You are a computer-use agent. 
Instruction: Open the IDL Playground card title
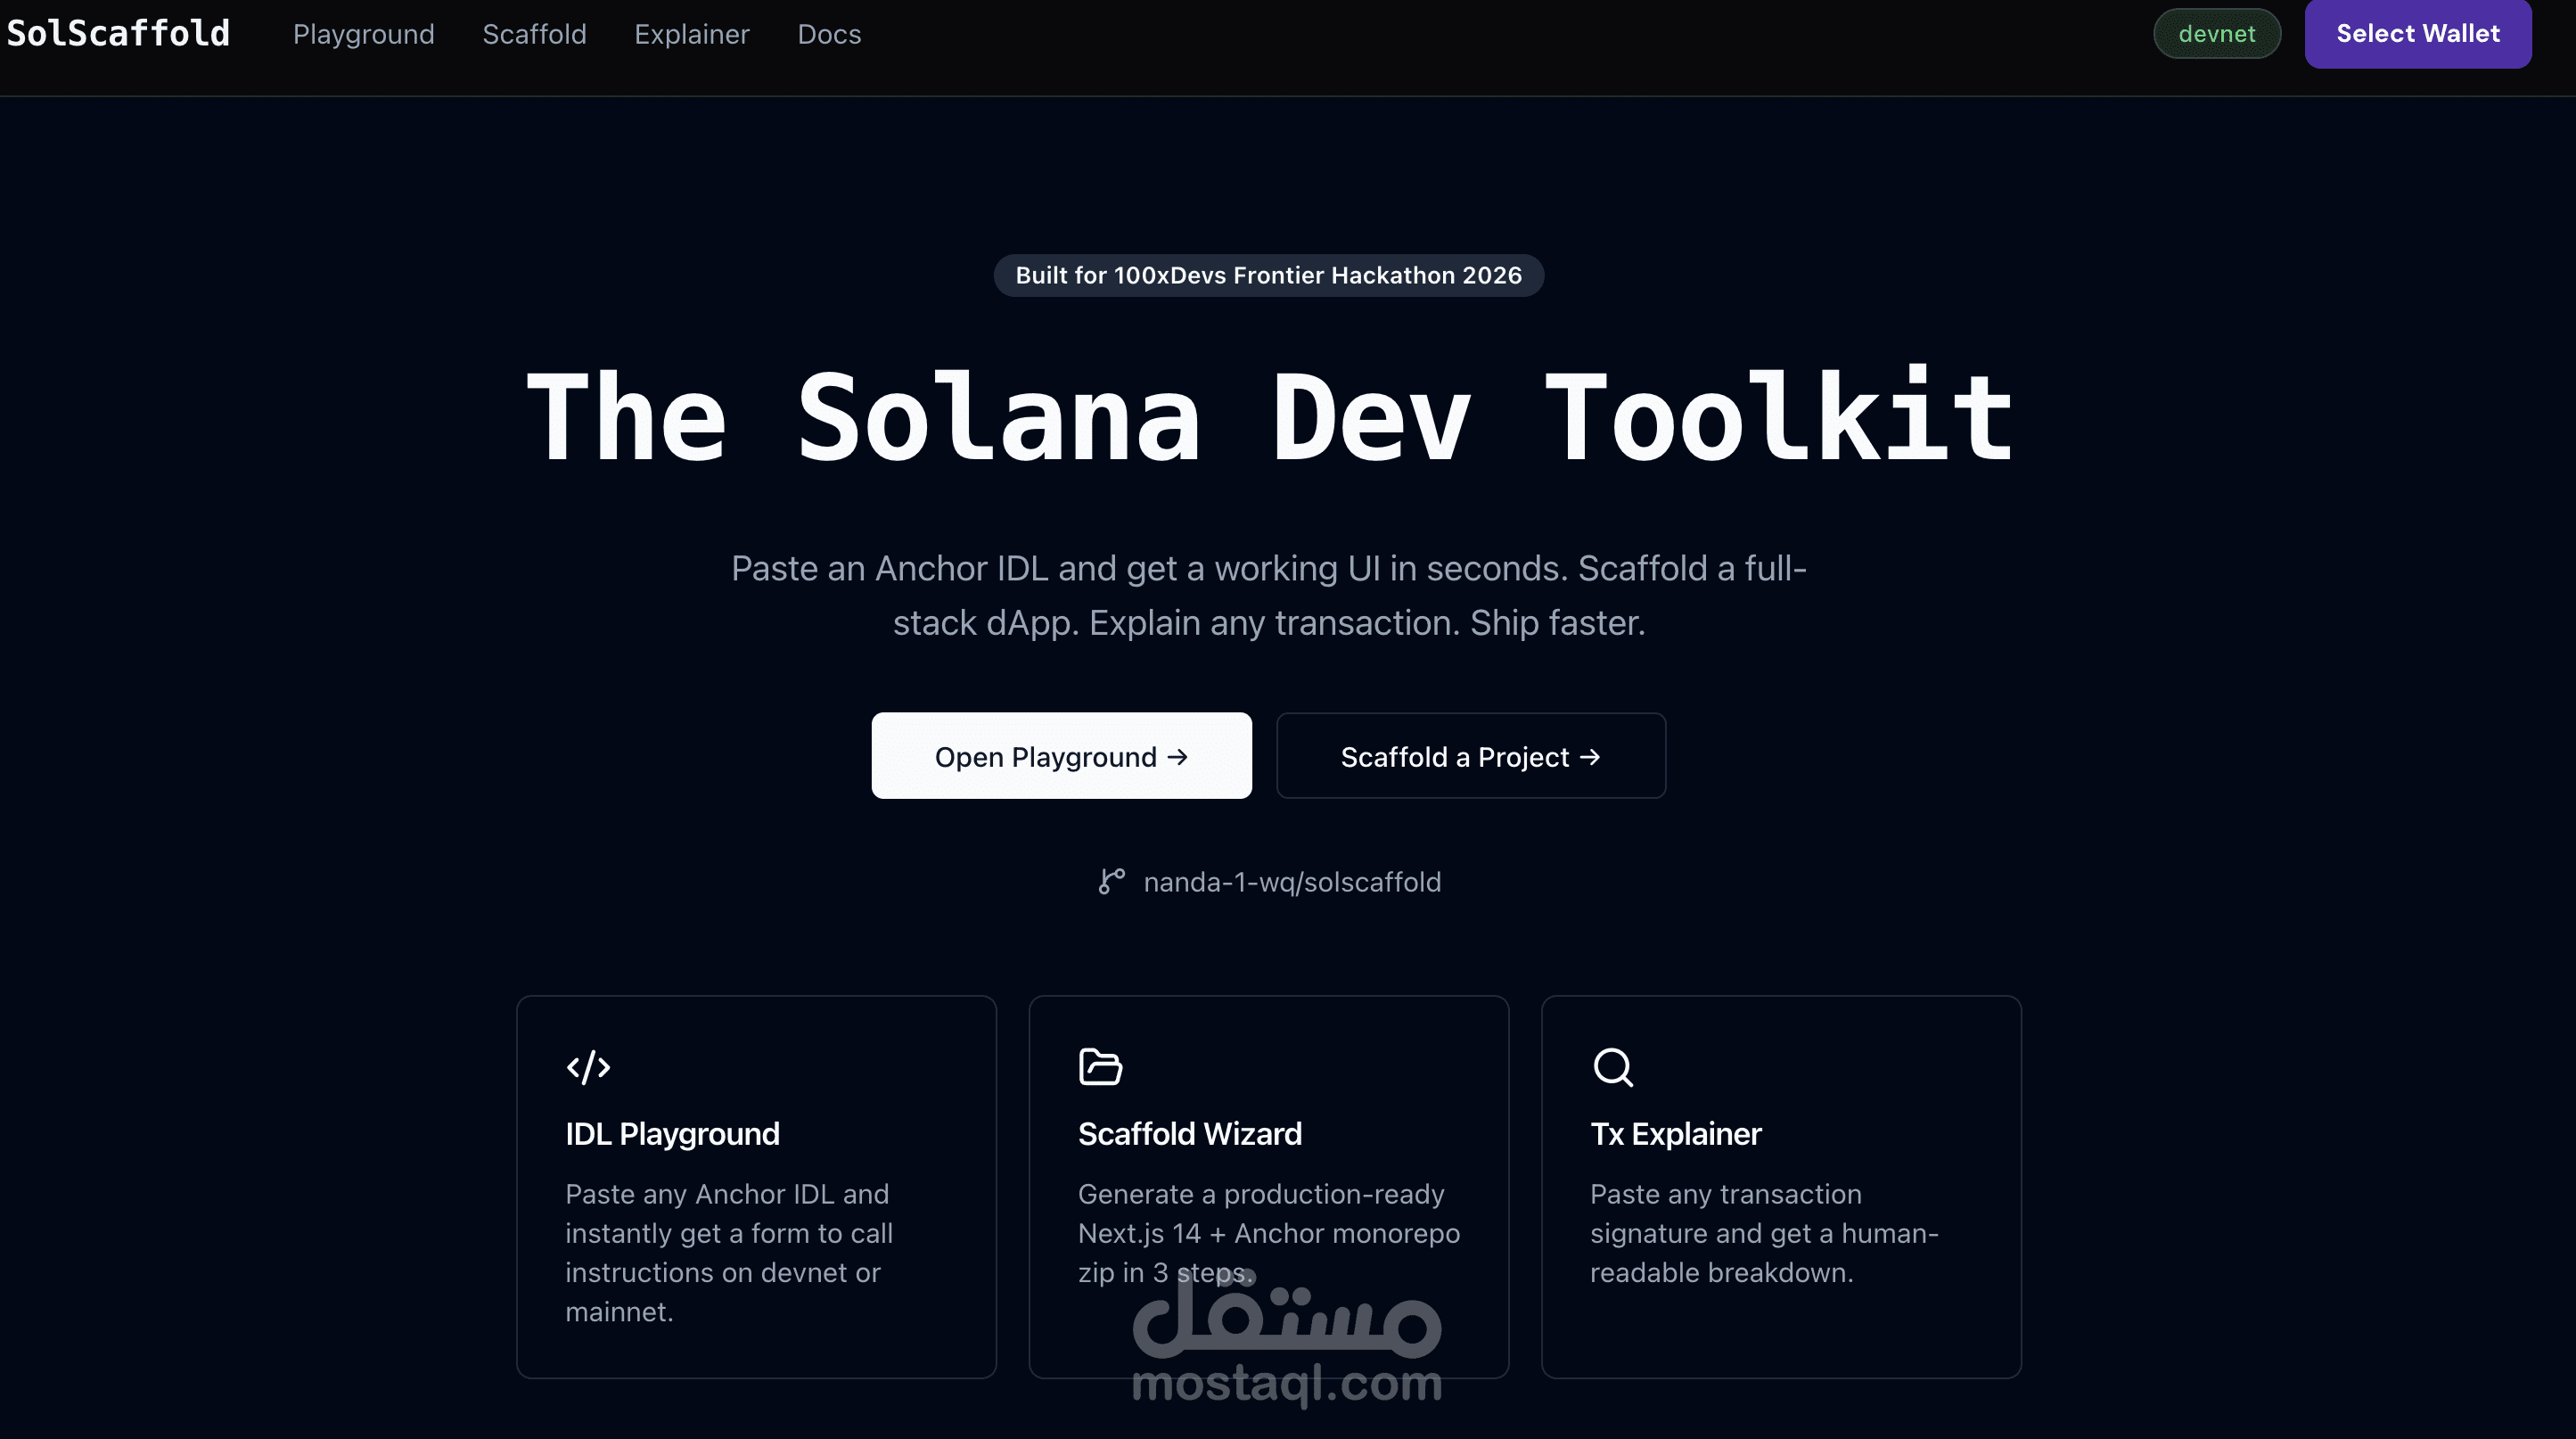672,1134
